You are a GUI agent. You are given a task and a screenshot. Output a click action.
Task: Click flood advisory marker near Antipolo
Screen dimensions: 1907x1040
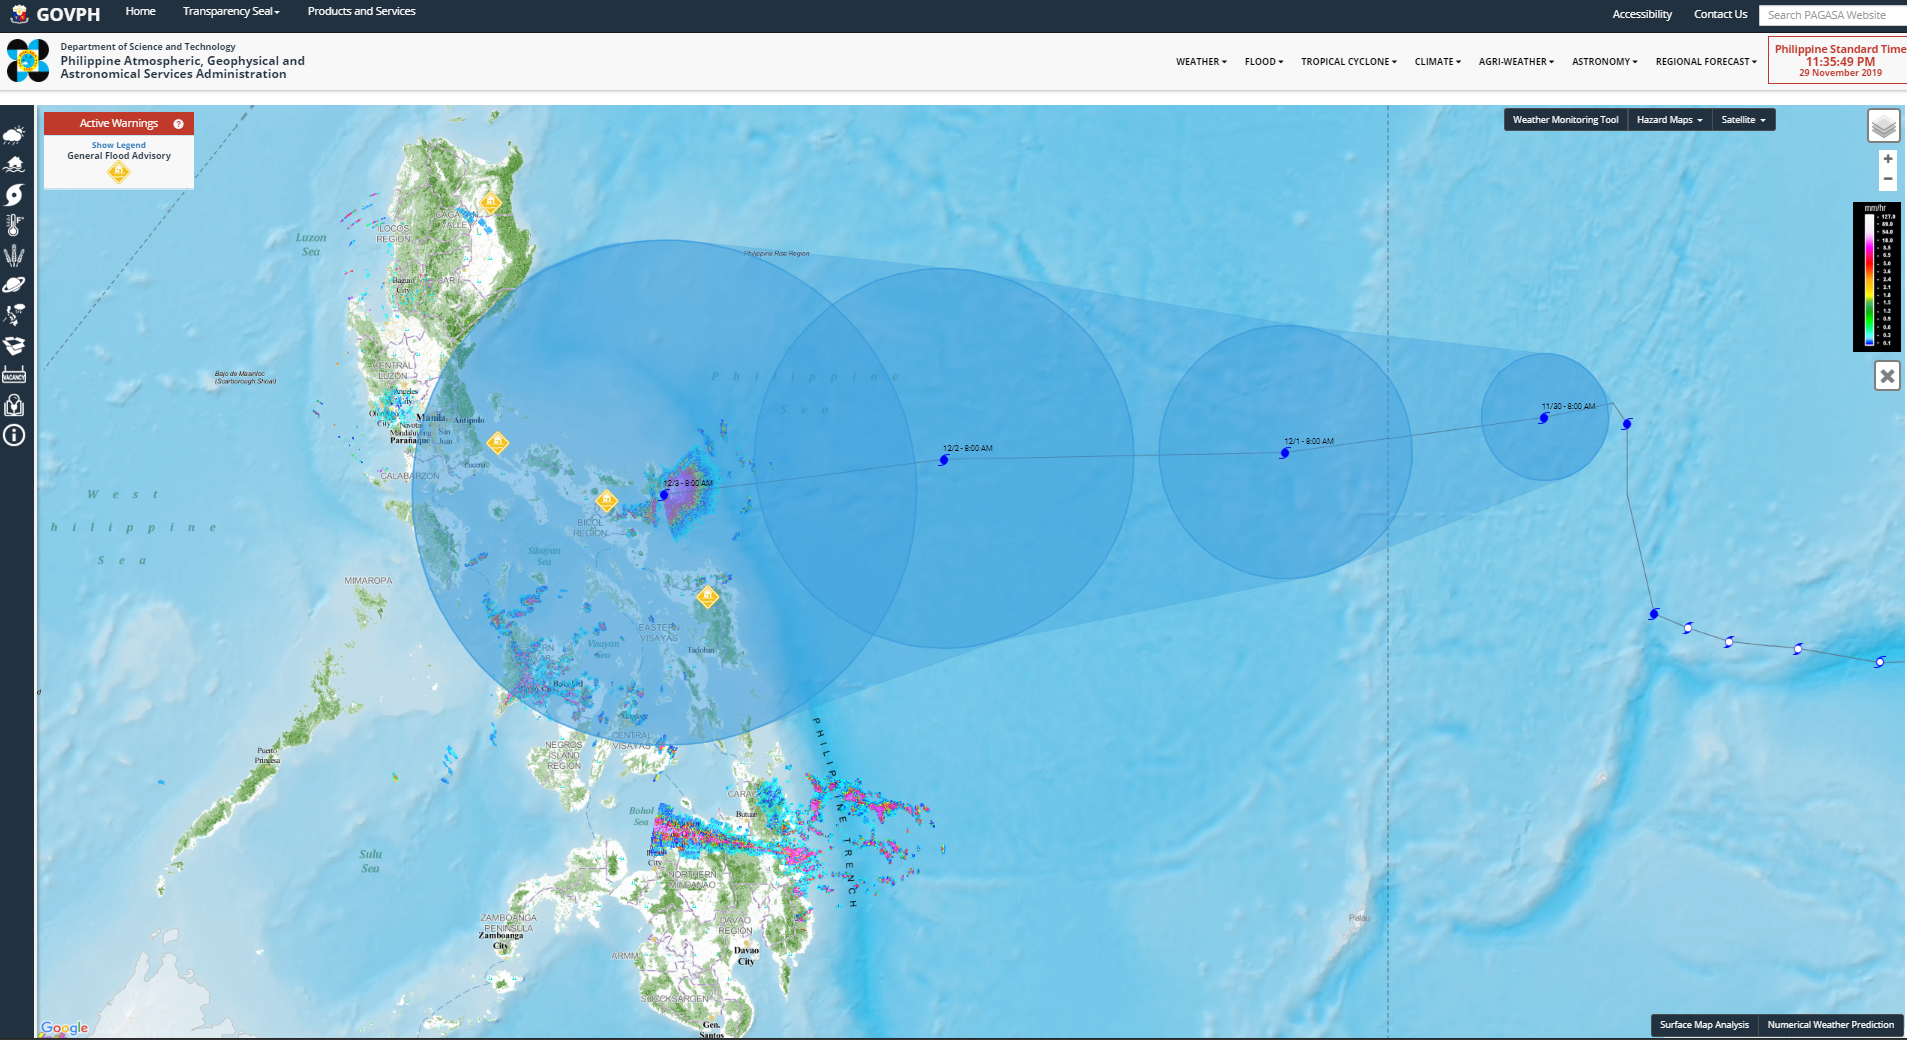(497, 442)
